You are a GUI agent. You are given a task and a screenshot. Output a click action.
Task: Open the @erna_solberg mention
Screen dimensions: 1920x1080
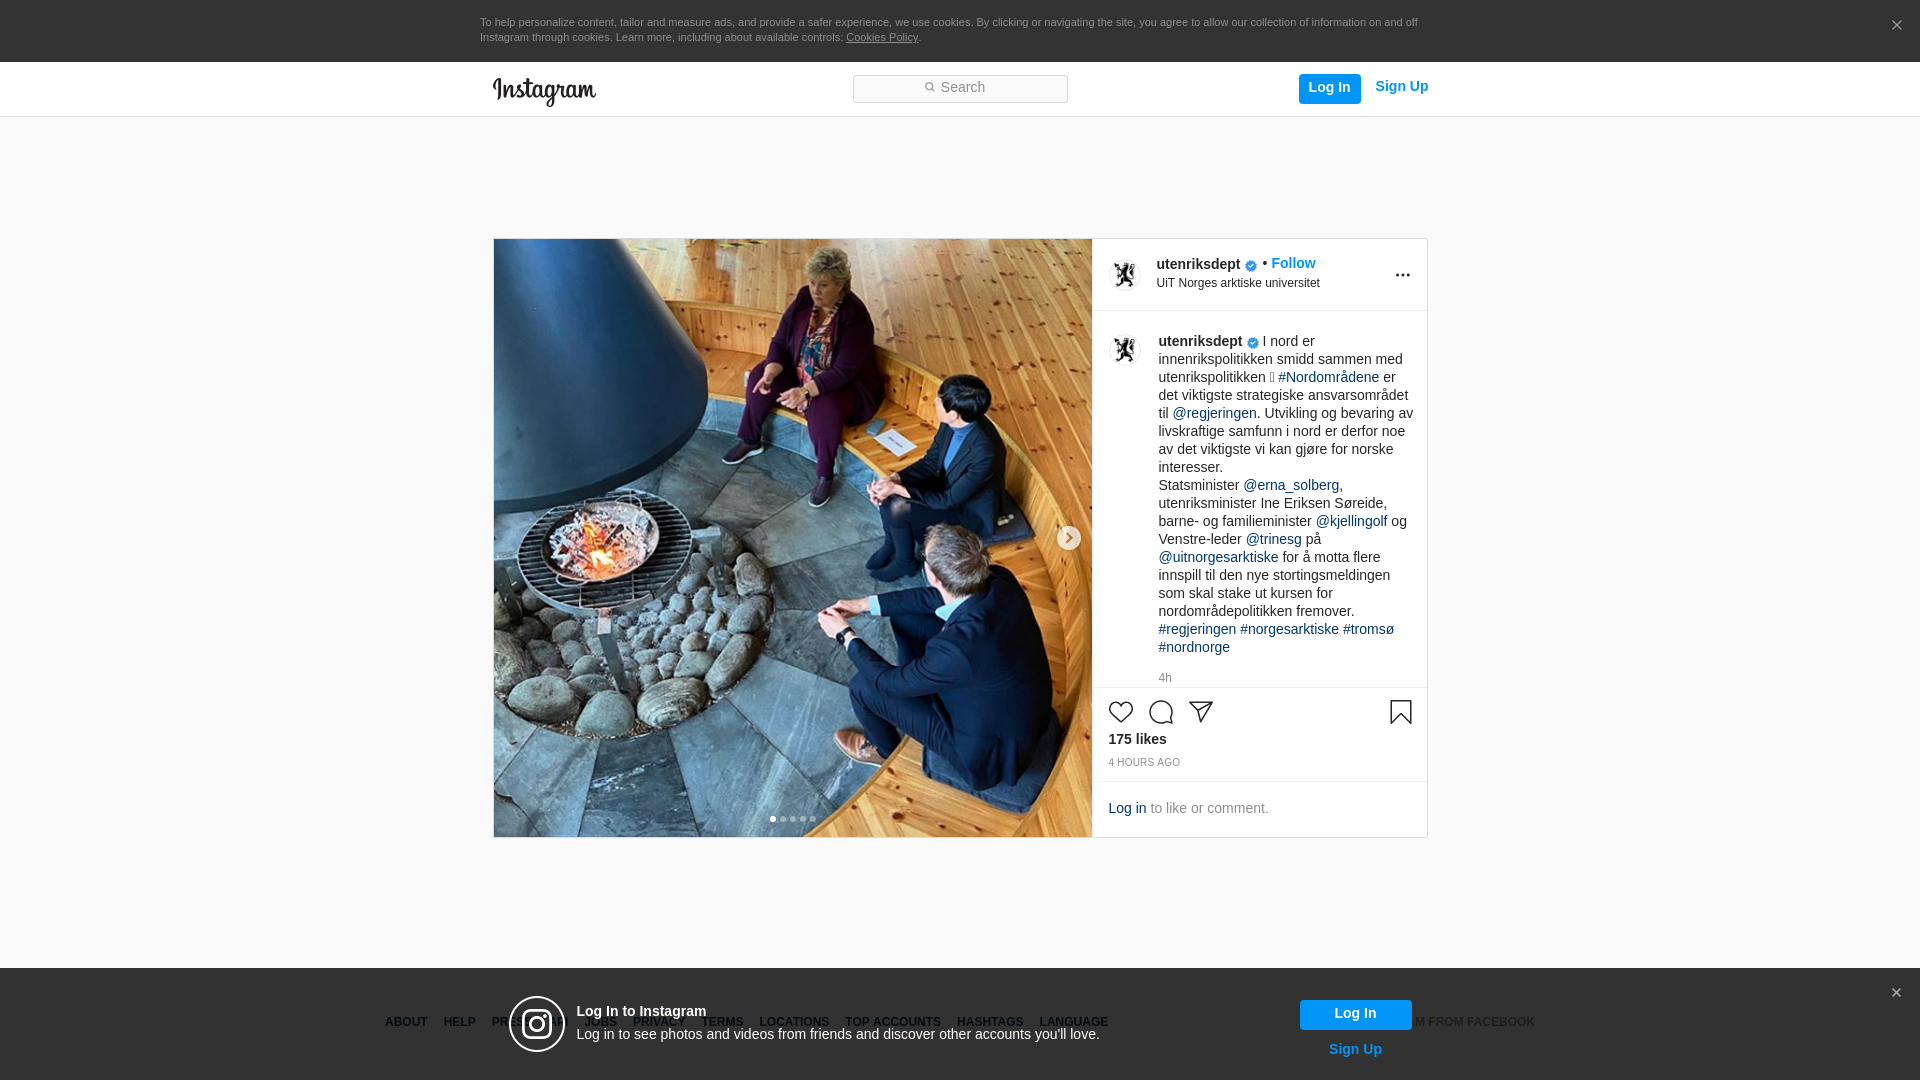click(1290, 485)
